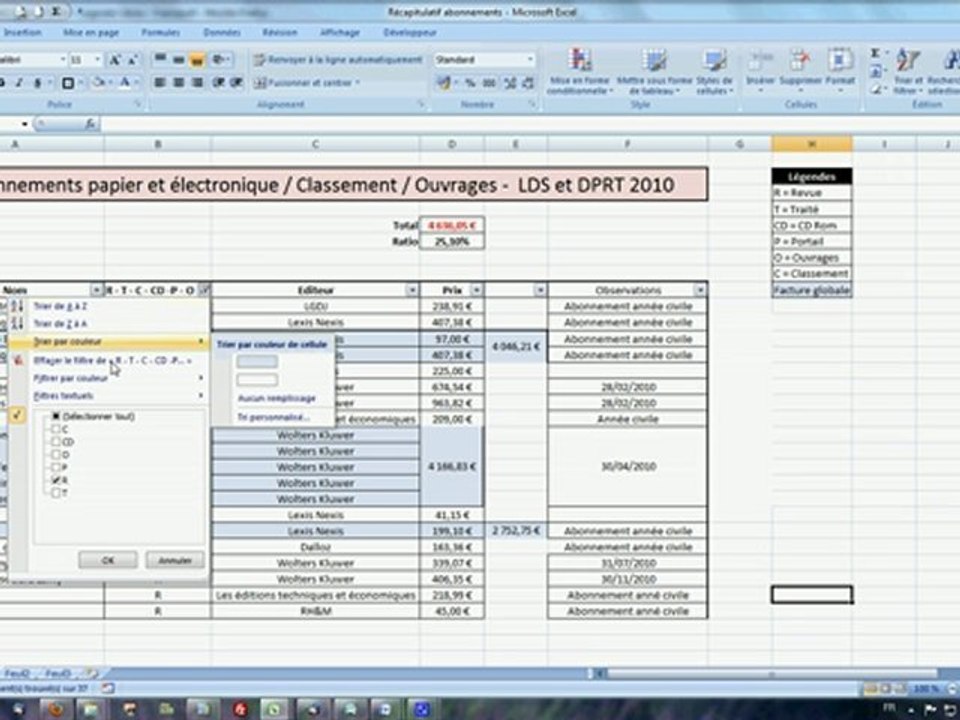Image resolution: width=960 pixels, height=720 pixels.
Task: Apply italic formatting
Action: point(19,83)
